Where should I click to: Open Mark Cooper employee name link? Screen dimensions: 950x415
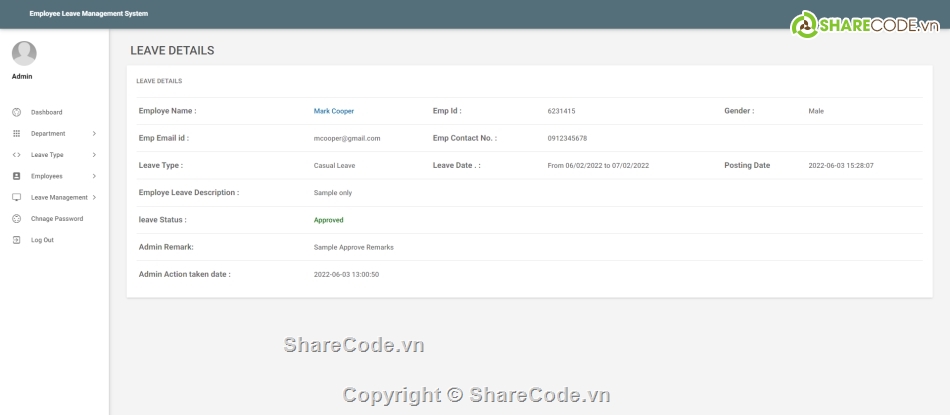tap(333, 111)
